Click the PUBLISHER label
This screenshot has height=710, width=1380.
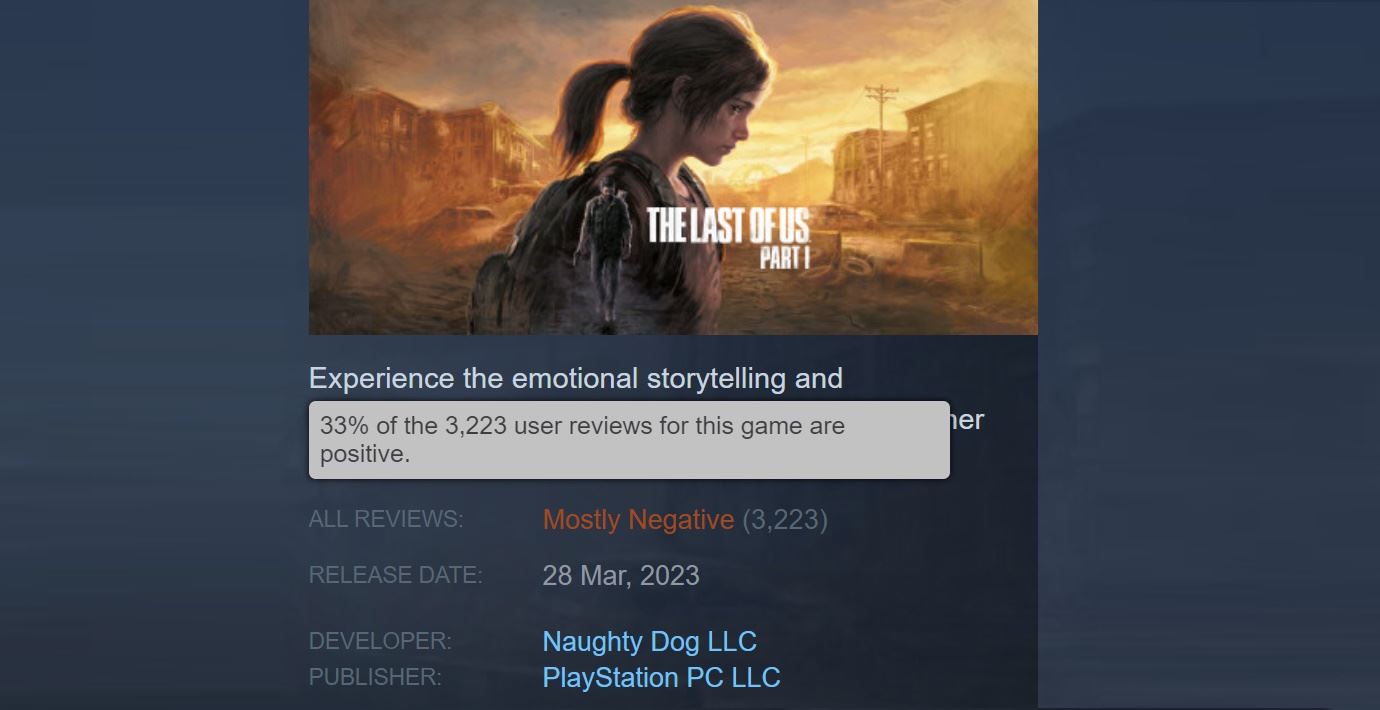point(375,677)
